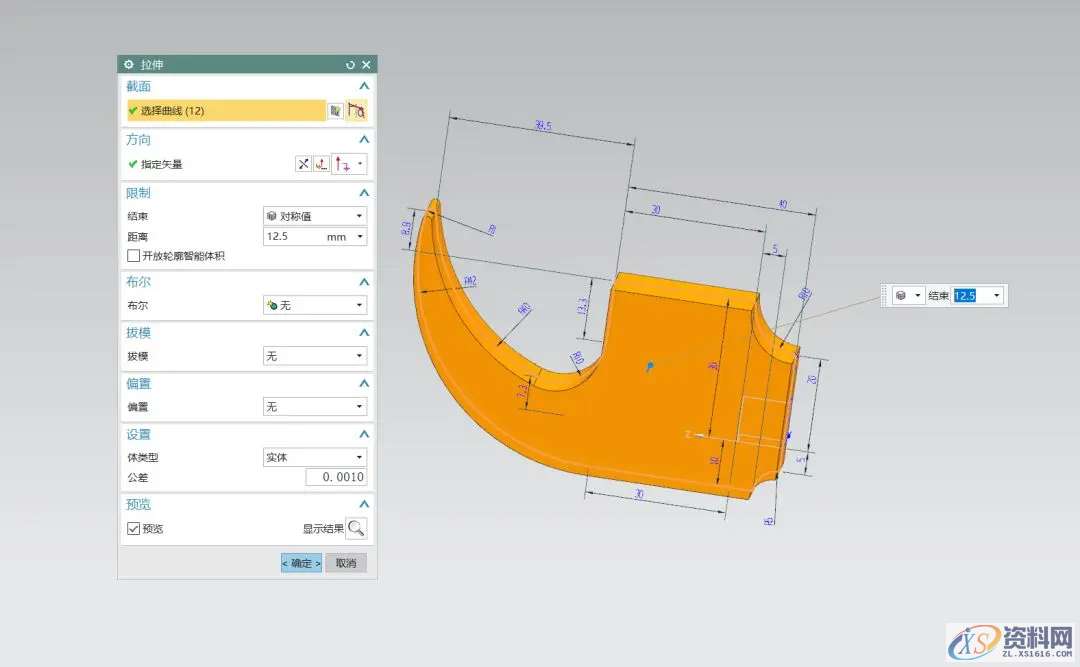
Task: Click the curve icon next to 选择曲线
Action: (x=357, y=111)
